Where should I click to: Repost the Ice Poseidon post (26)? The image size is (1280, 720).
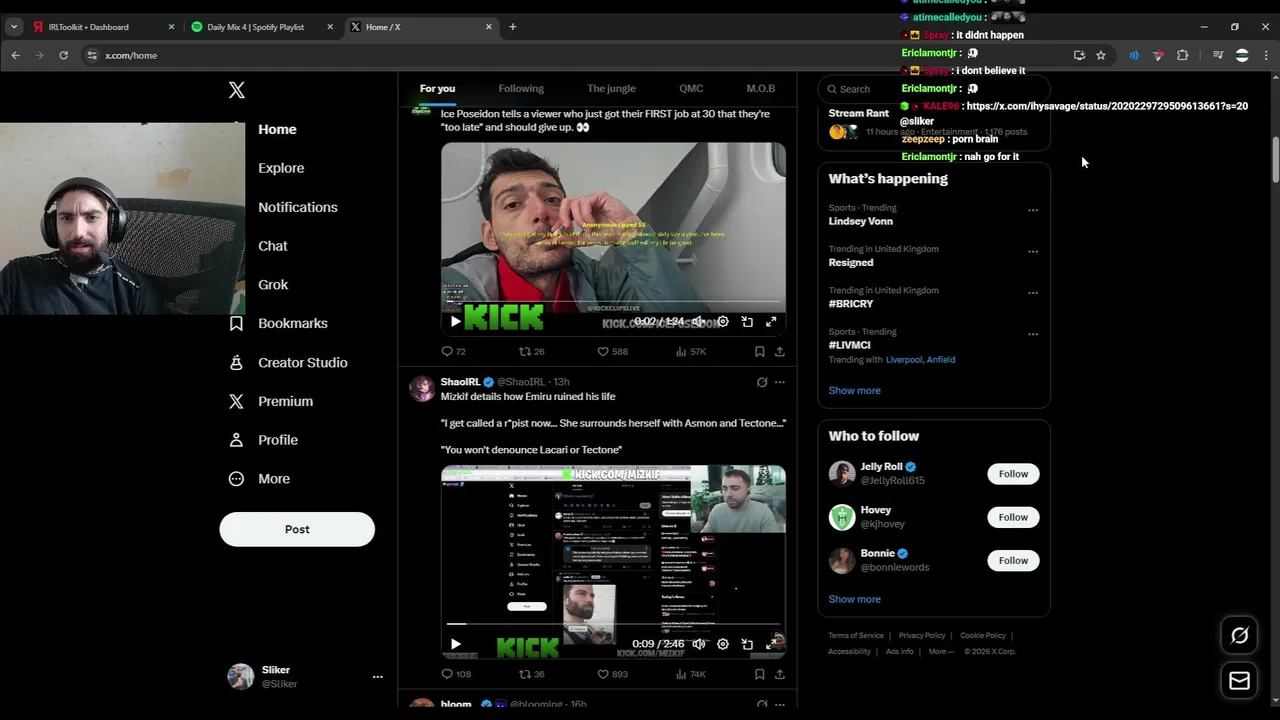[x=531, y=352]
